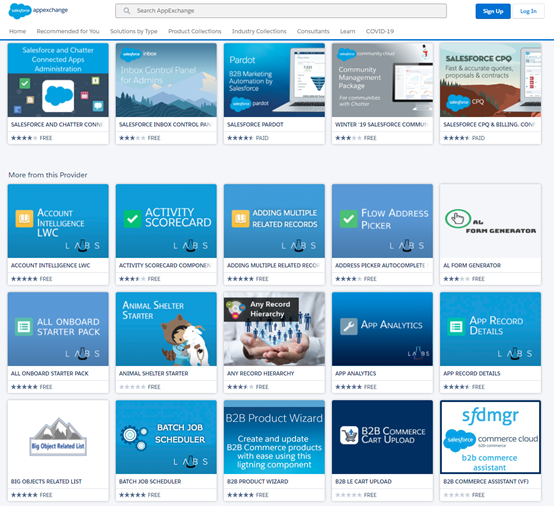The image size is (554, 506).
Task: Click WINTER '19 SALESFORCE COMMUN title
Action: (382, 124)
